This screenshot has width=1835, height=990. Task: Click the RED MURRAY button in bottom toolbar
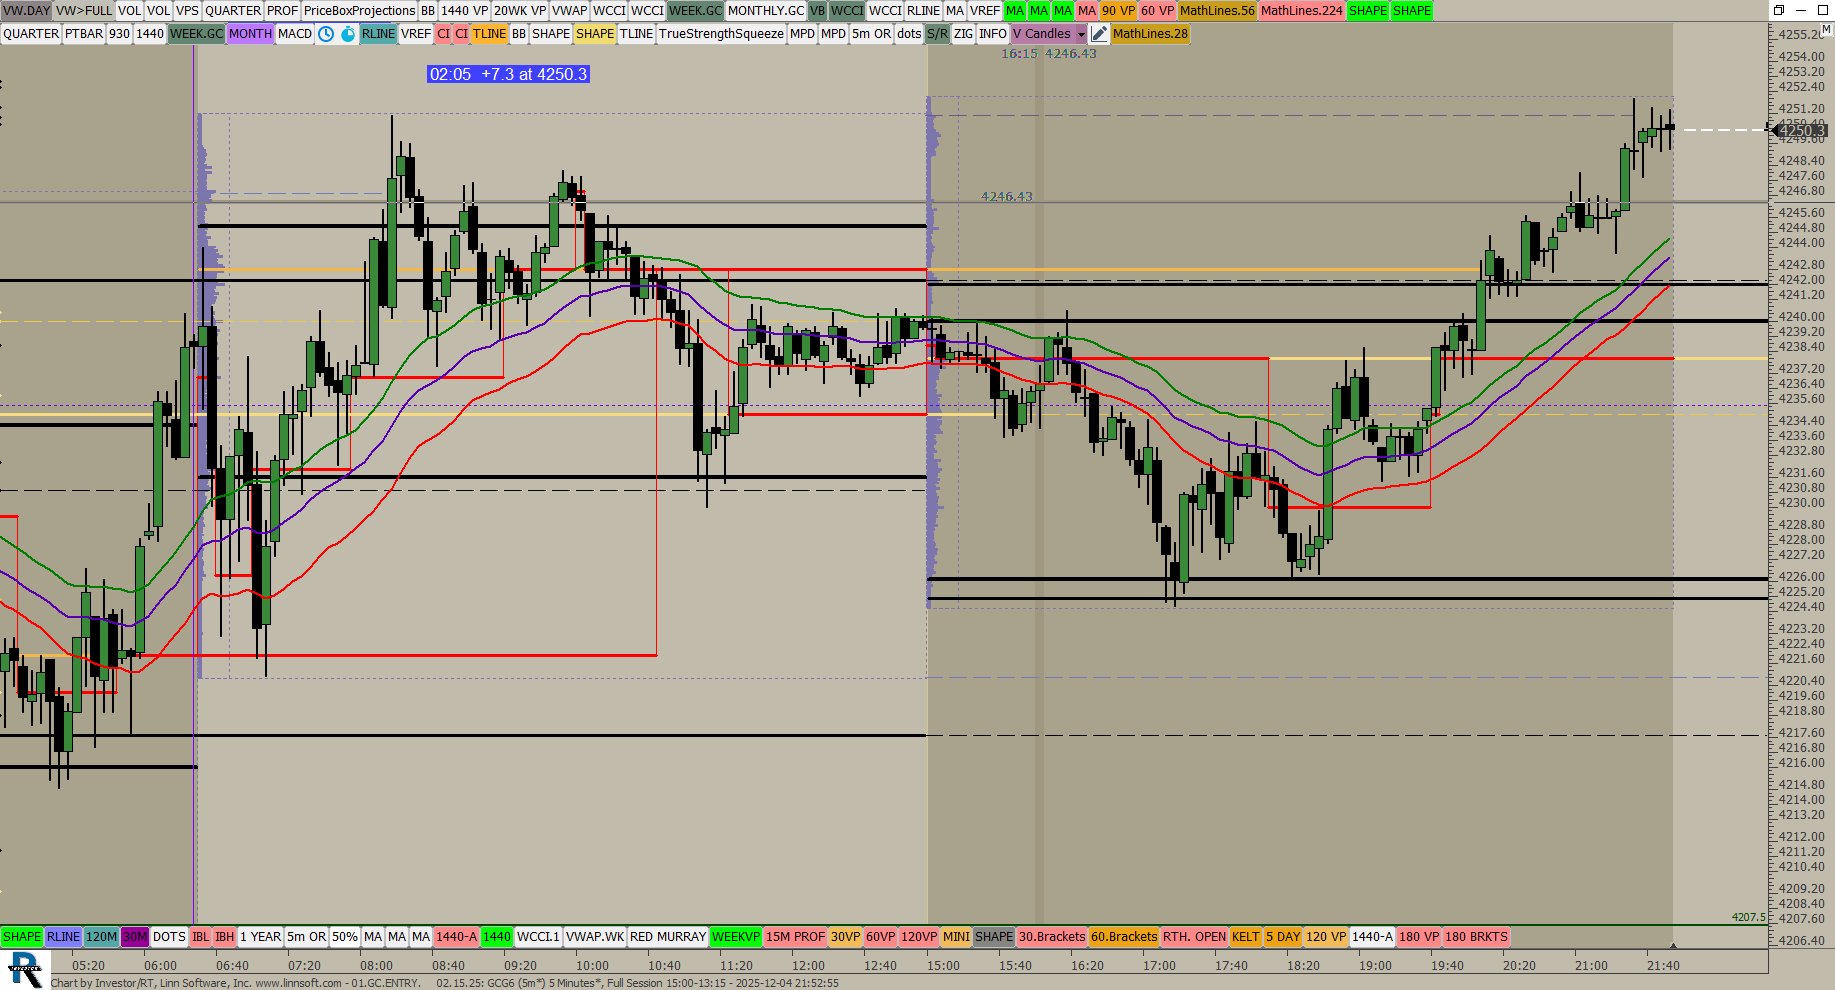tap(668, 937)
